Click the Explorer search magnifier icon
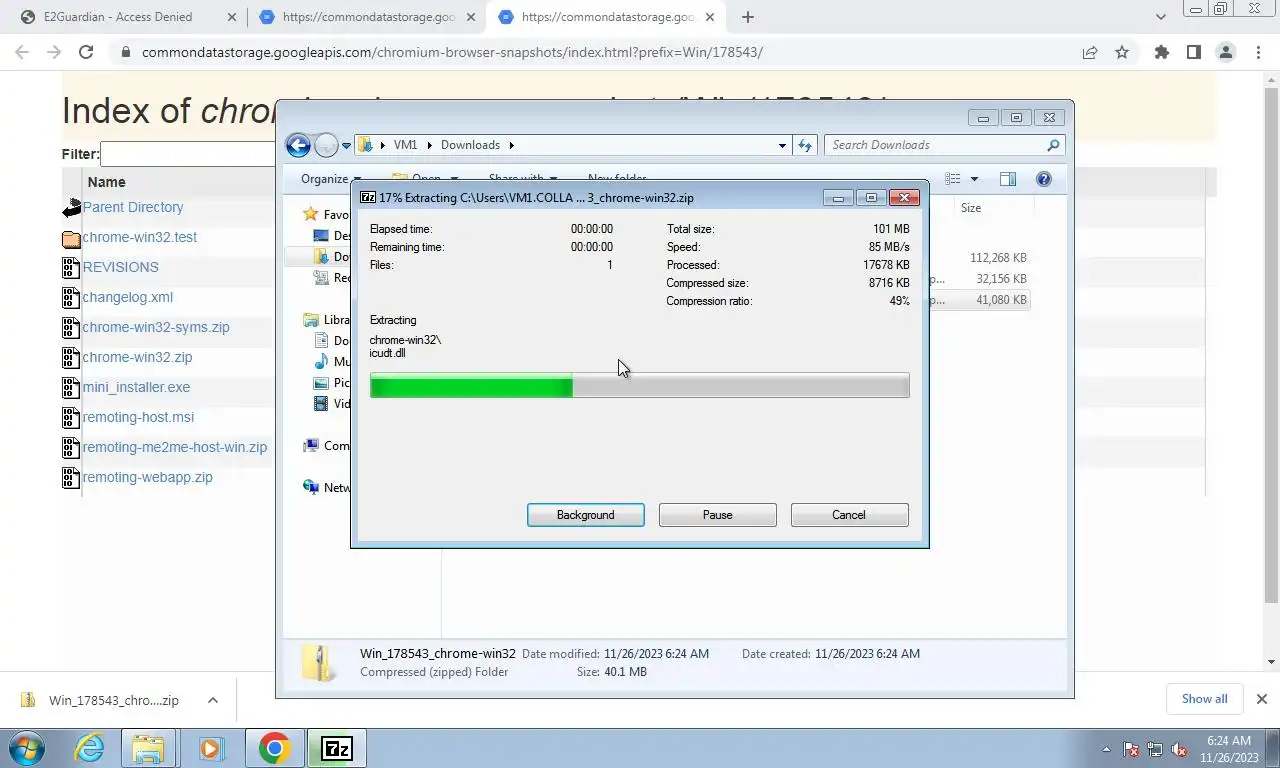The image size is (1280, 768). coord(1053,145)
